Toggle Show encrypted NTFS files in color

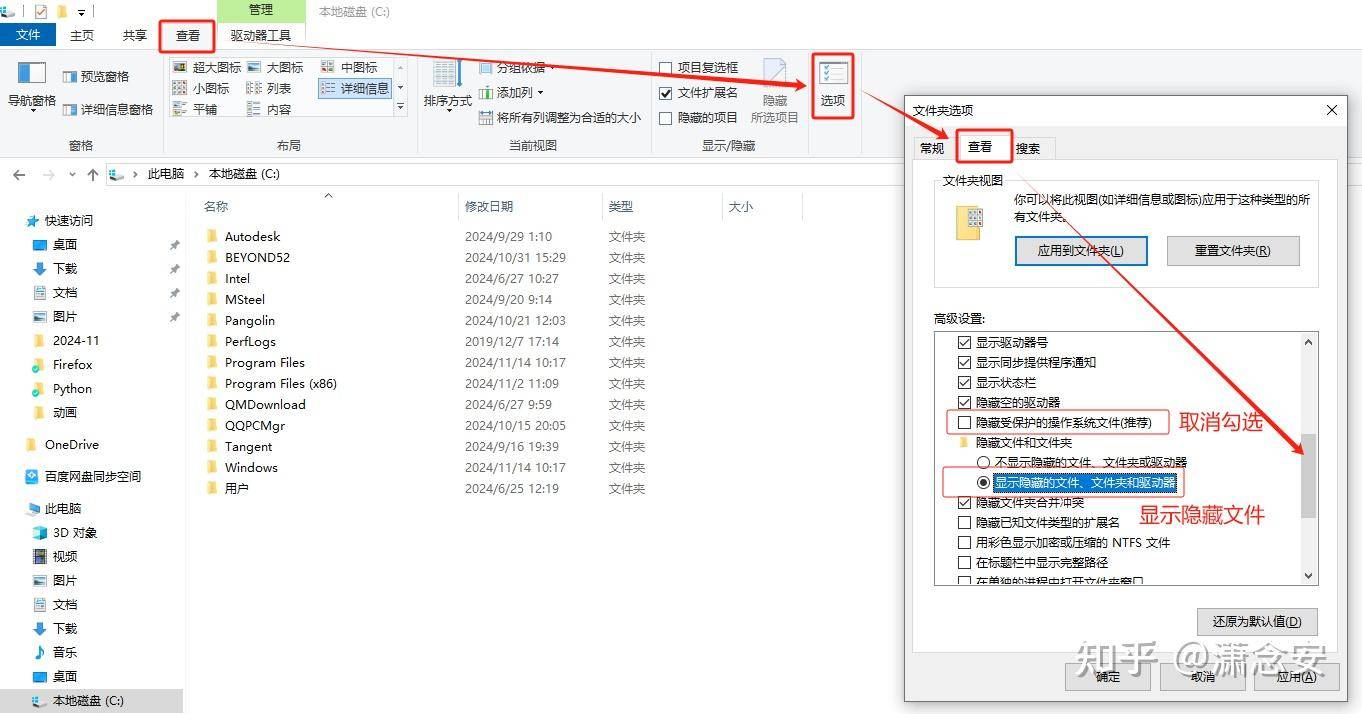964,542
